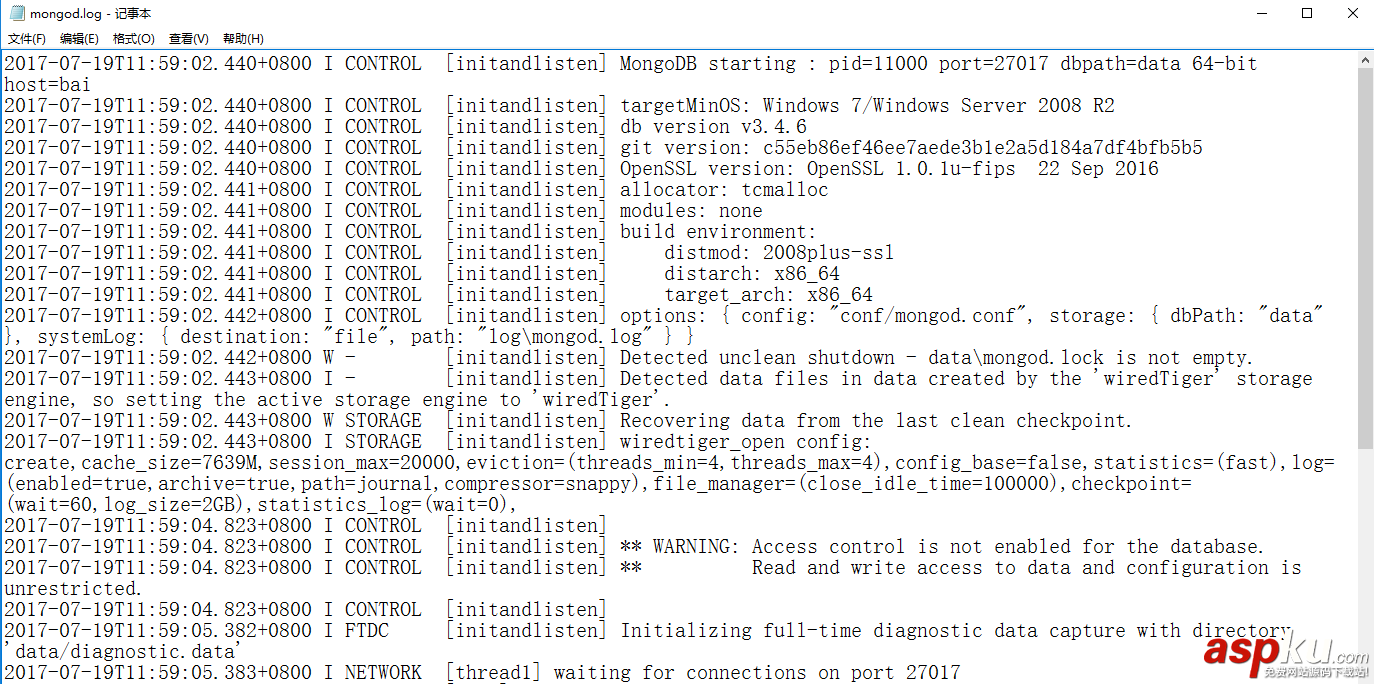This screenshot has width=1374, height=684.
Task: Place cursor on the "db version v3.4.6" text
Action: pos(713,127)
